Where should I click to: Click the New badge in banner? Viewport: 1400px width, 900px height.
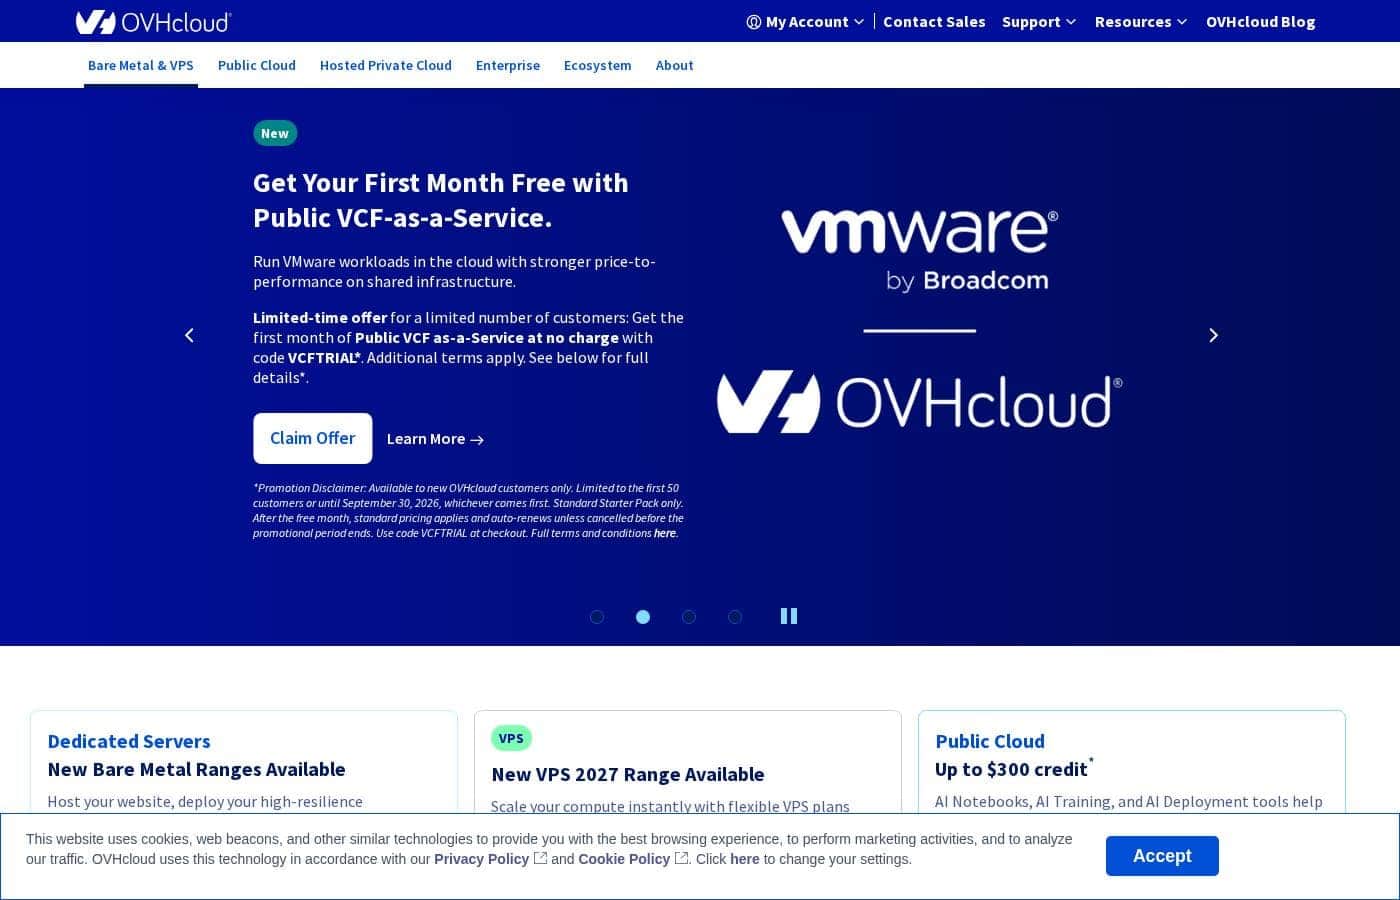[x=275, y=133]
